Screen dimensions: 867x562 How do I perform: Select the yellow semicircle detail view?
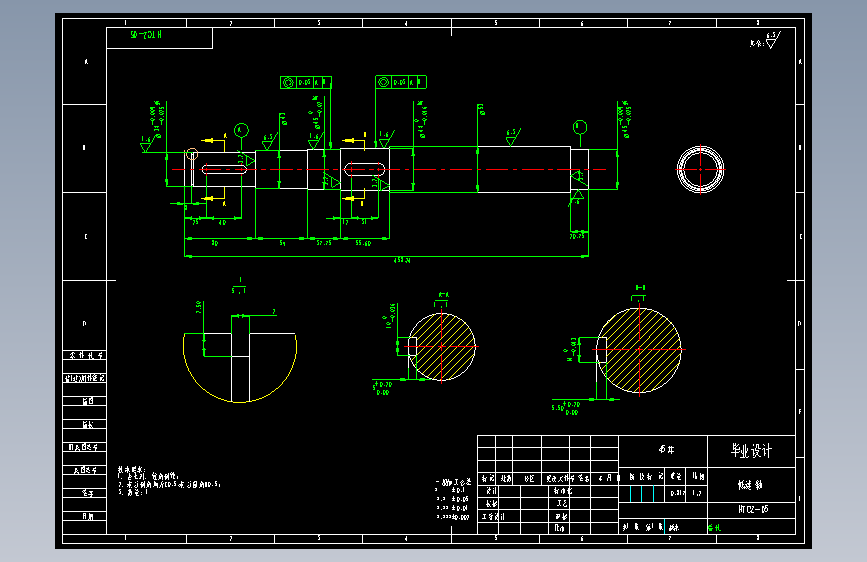240,367
